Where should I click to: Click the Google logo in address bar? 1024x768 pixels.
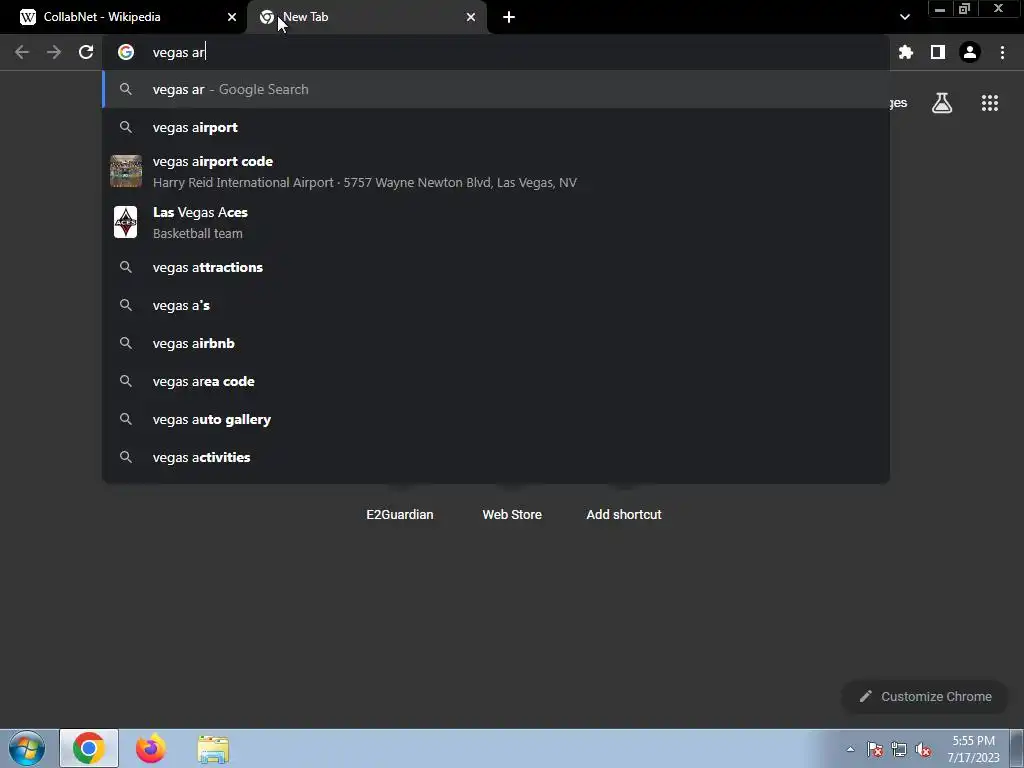coord(126,52)
